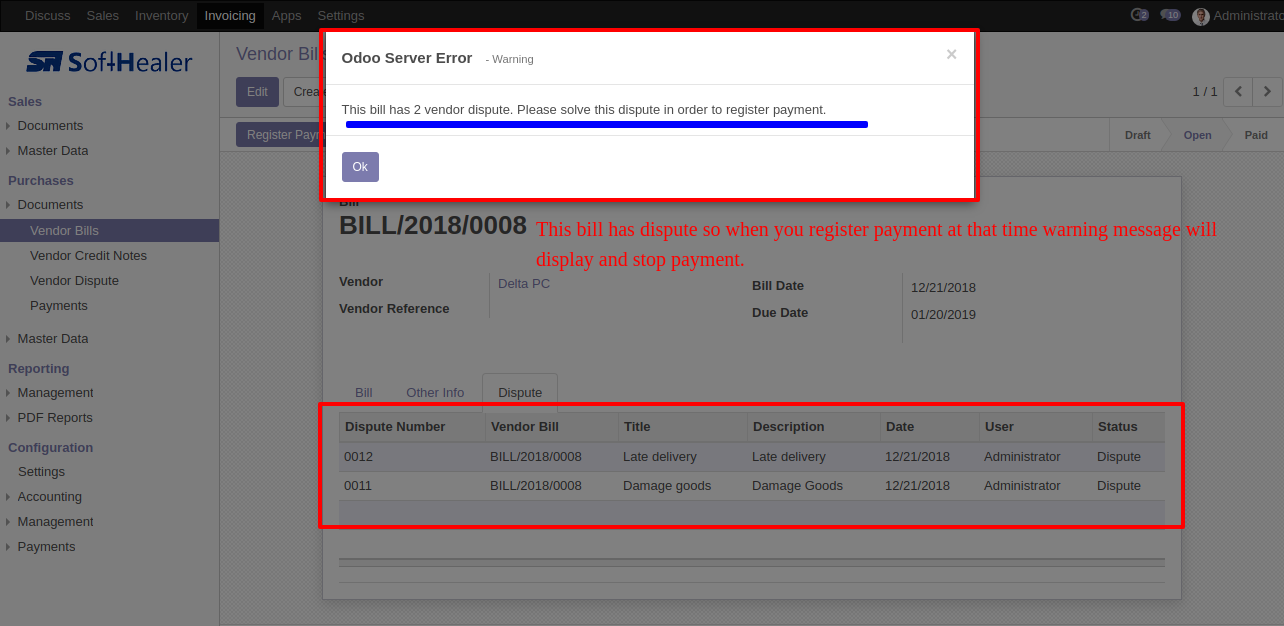Switch to the Bill tab
This screenshot has width=1284, height=626.
coord(364,393)
